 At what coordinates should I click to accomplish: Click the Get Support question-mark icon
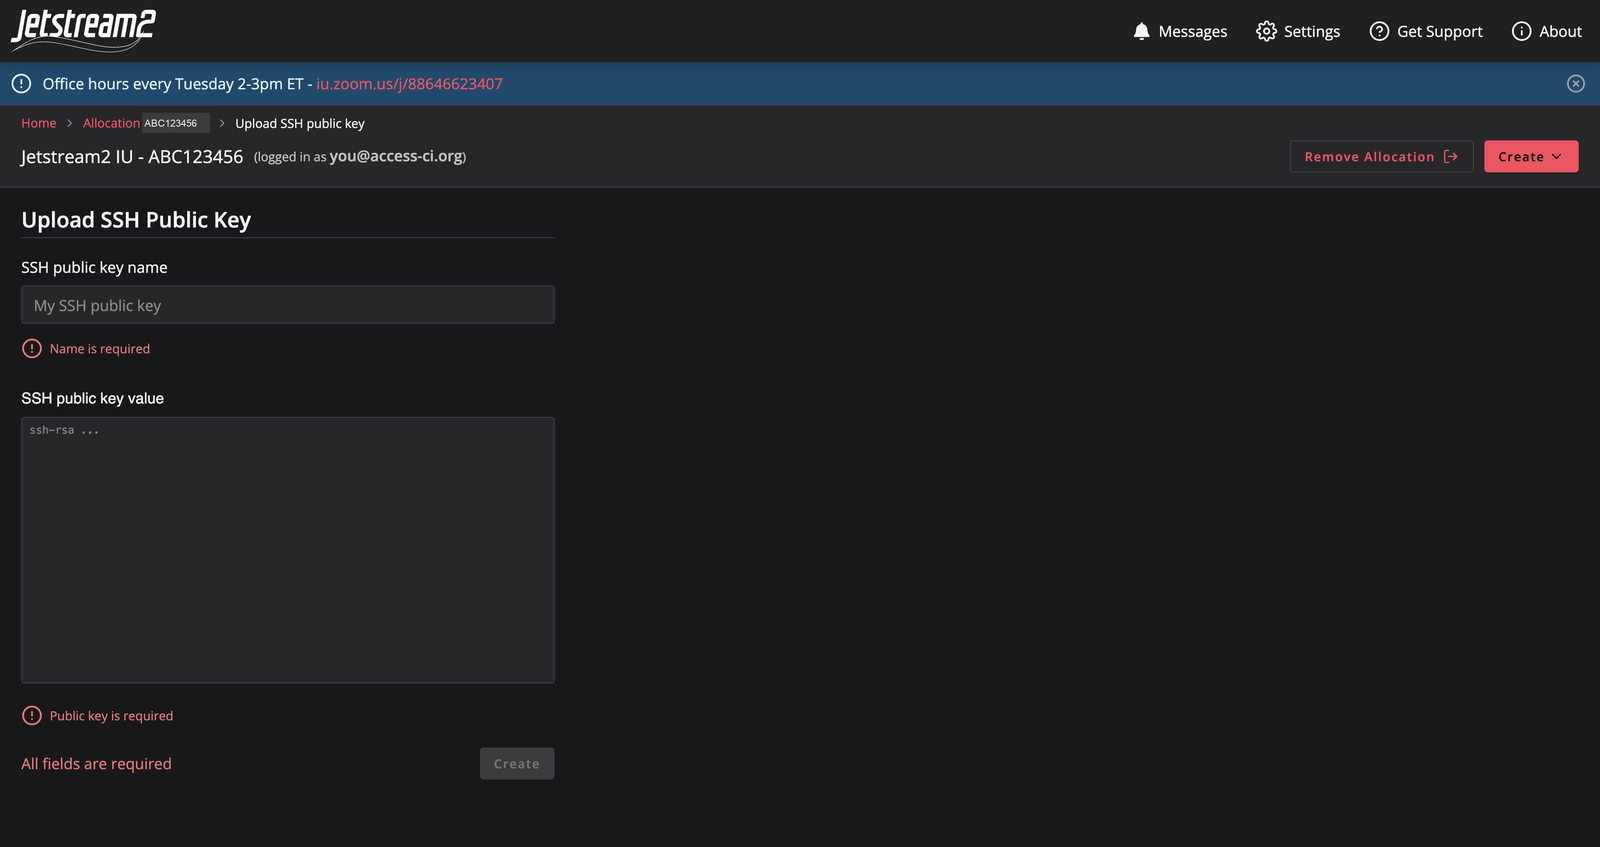[x=1379, y=31]
